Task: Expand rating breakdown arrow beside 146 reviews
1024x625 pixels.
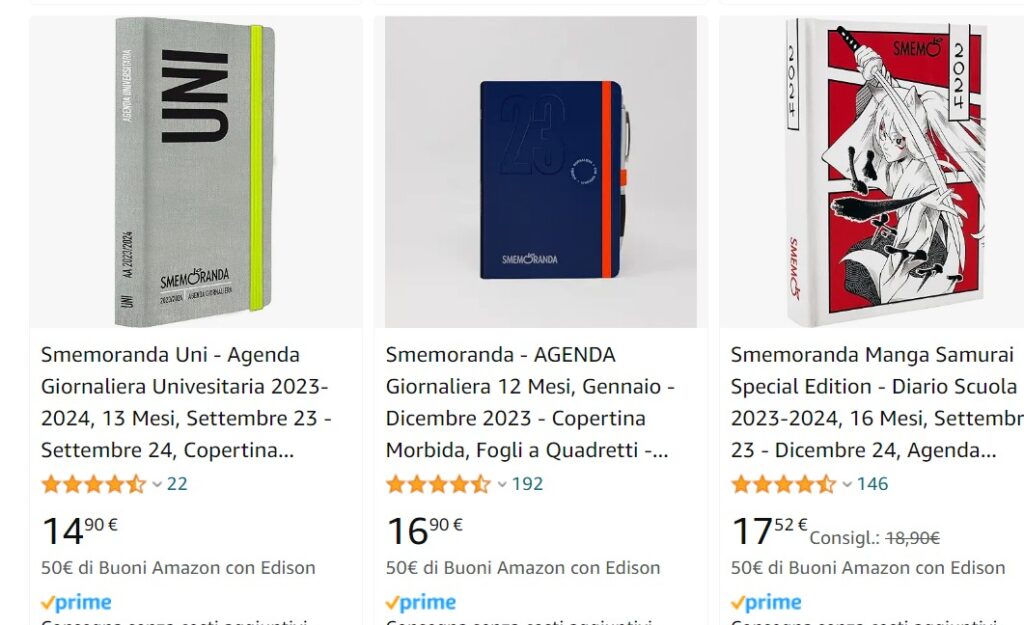Action: point(846,485)
